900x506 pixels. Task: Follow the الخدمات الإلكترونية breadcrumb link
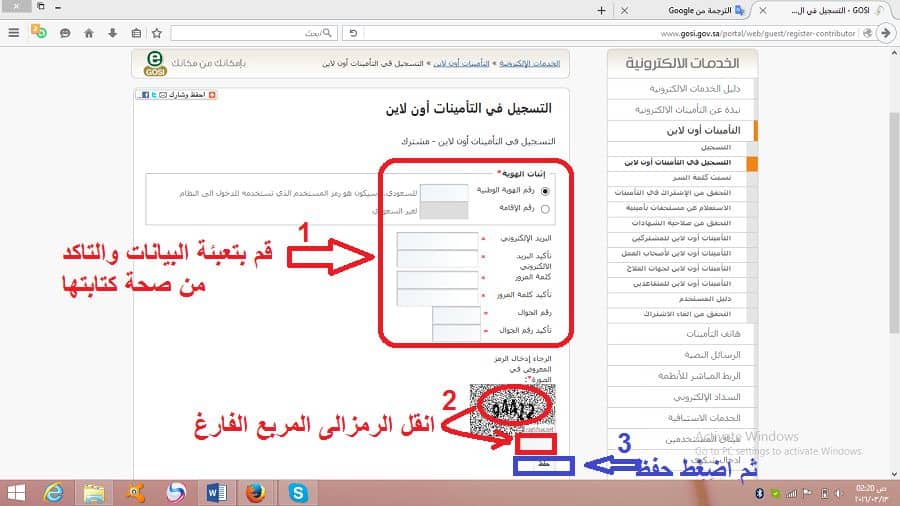(530, 63)
